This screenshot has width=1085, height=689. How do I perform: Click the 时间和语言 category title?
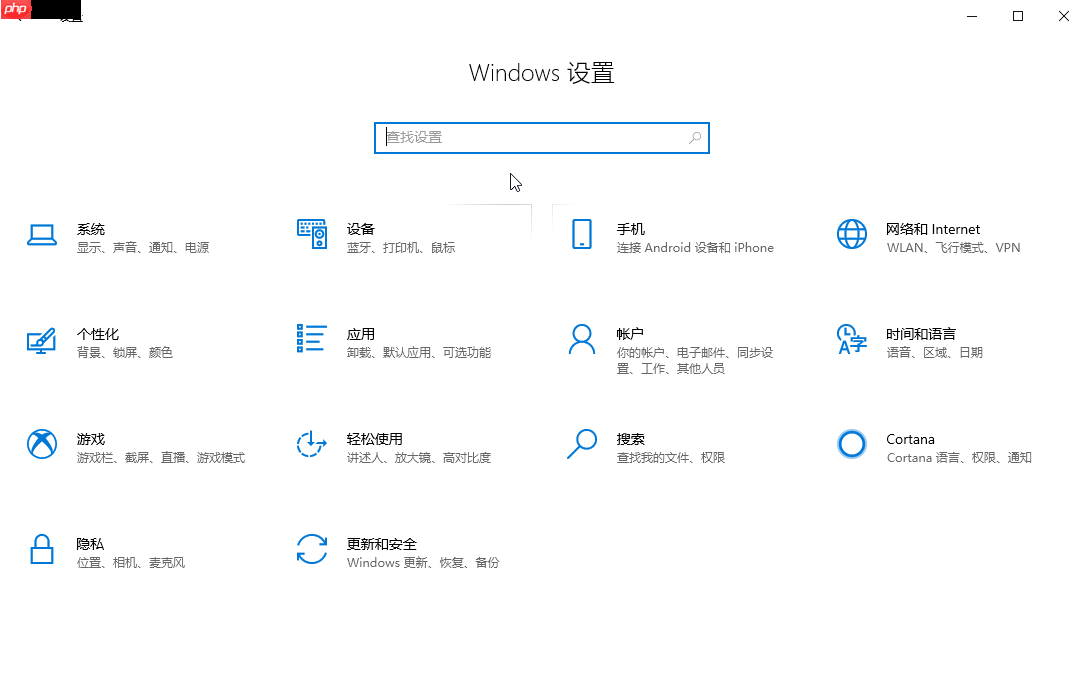tap(921, 334)
